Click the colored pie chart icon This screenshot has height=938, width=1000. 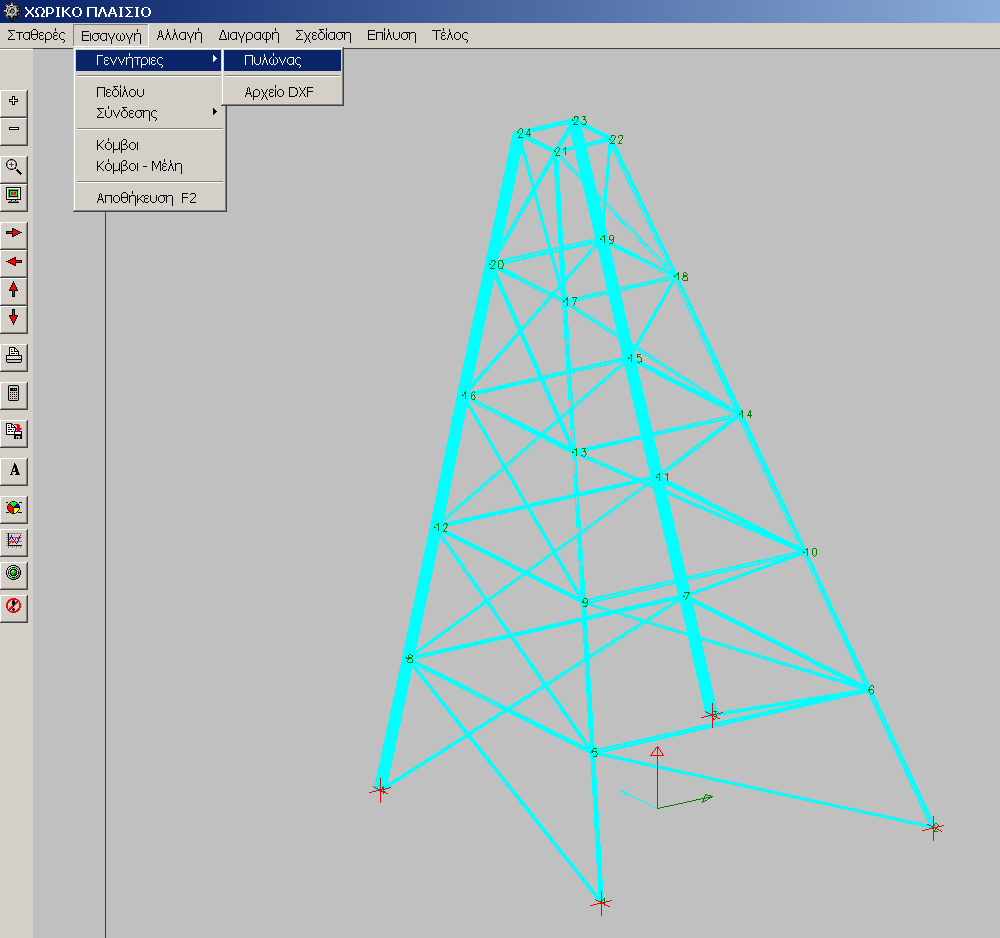pyautogui.click(x=13, y=508)
